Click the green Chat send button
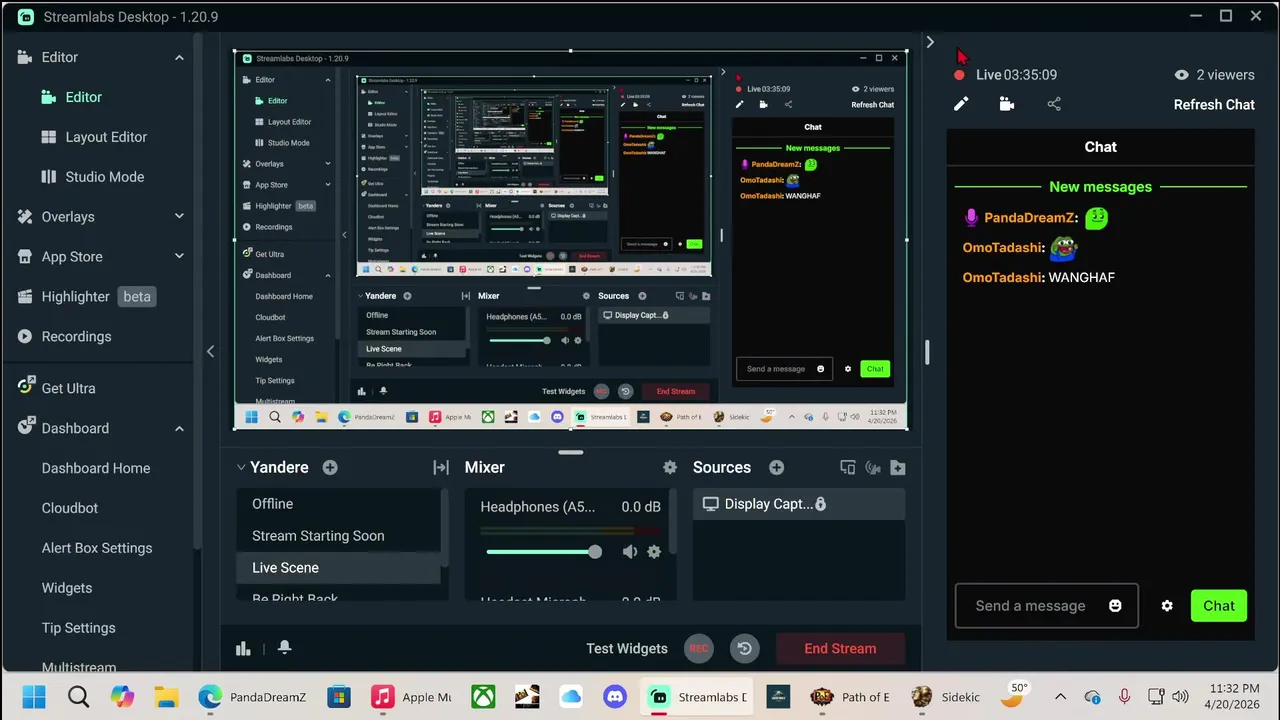This screenshot has height=720, width=1280. pyautogui.click(x=1219, y=606)
